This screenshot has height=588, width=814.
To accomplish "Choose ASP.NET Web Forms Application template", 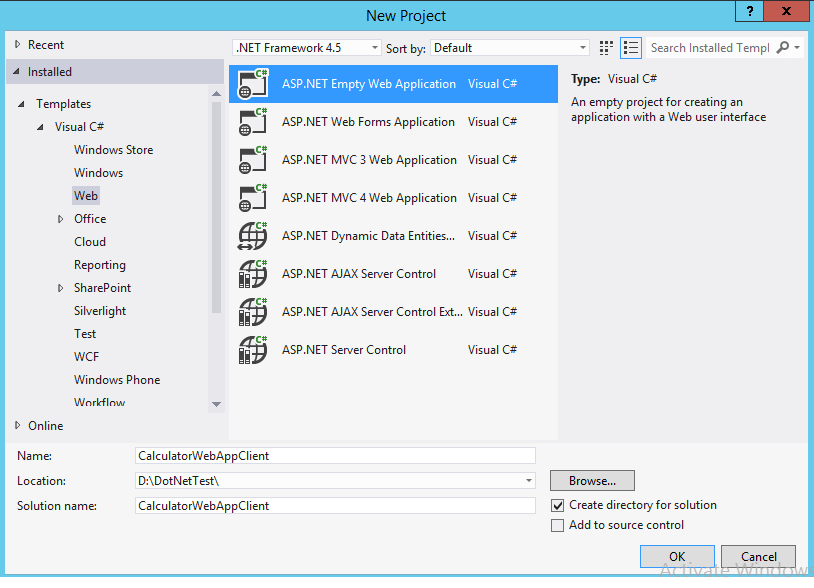I will (x=368, y=122).
